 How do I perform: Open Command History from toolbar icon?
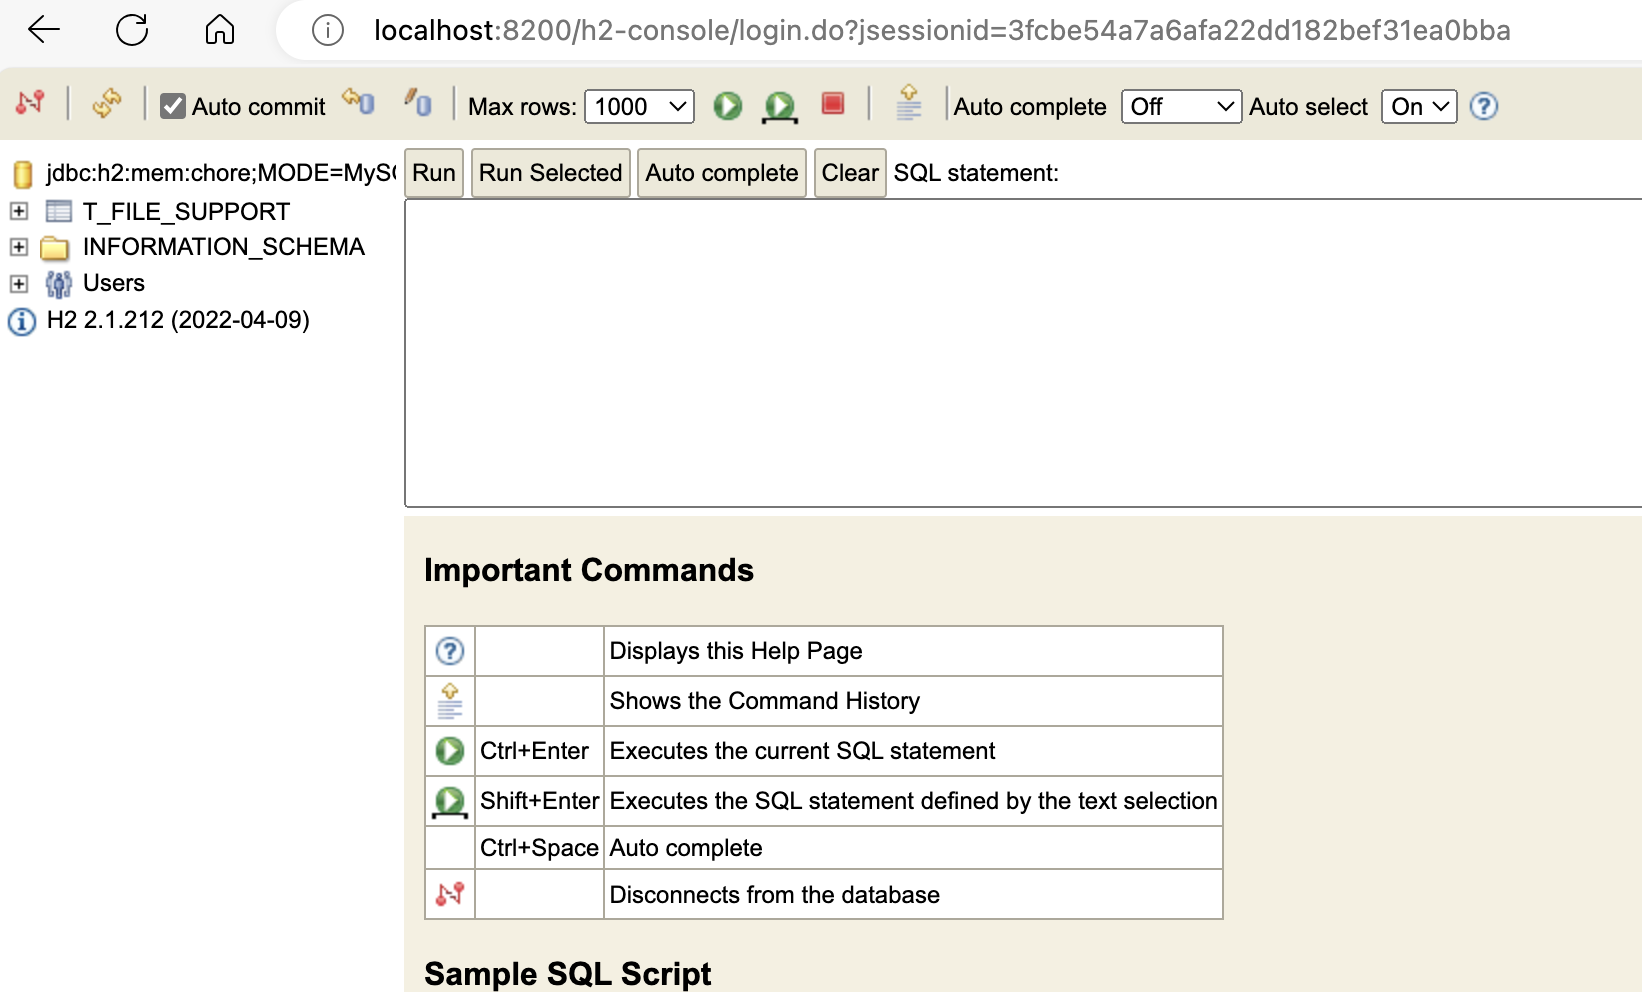pyautogui.click(x=908, y=103)
